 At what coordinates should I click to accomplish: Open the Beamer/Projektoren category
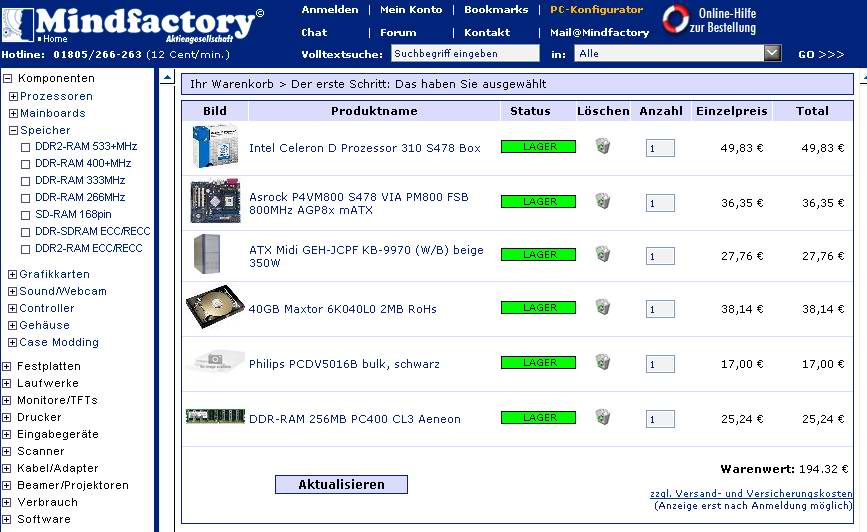coord(72,486)
